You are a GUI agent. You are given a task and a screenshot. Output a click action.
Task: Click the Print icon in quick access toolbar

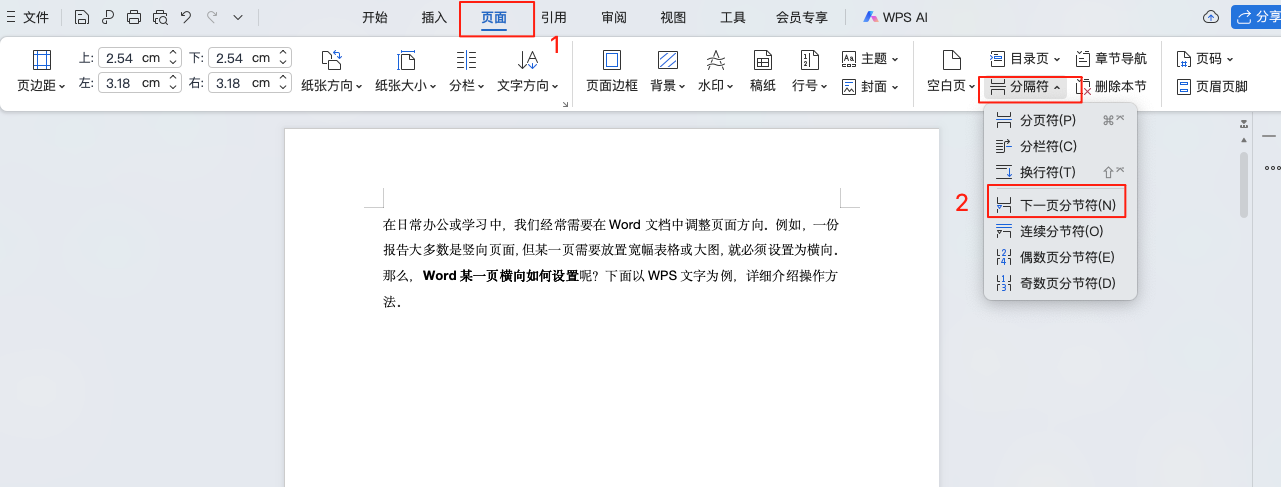click(x=134, y=17)
